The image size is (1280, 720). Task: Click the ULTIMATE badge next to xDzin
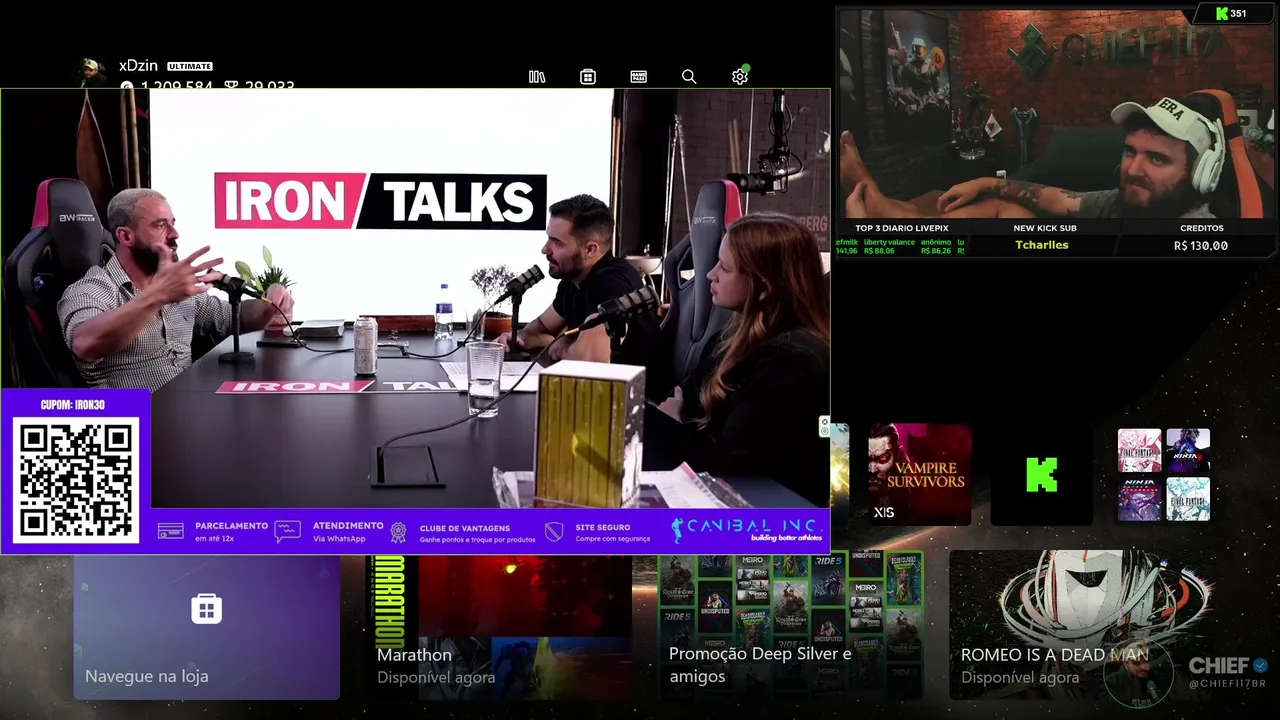coord(190,66)
